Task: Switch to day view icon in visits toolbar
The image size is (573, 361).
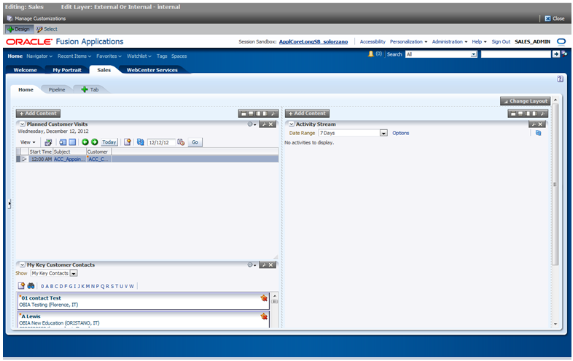Action: point(63,142)
